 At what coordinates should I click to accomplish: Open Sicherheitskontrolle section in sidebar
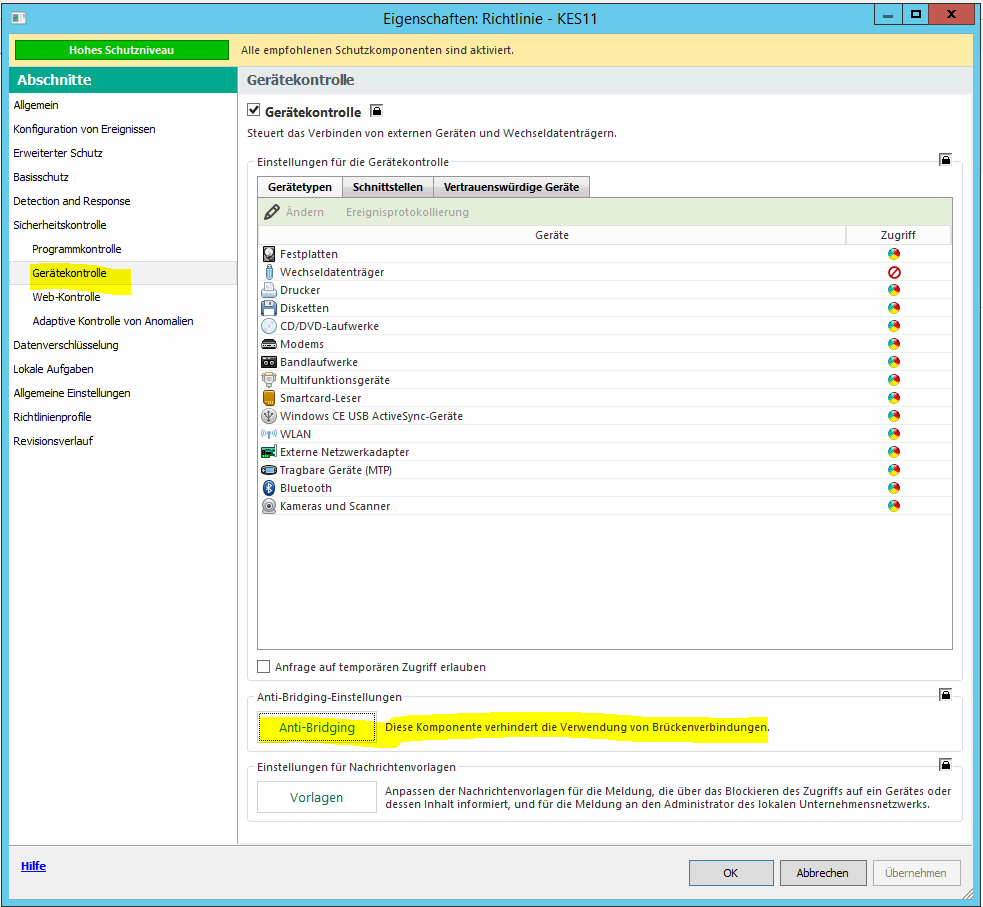tap(59, 225)
